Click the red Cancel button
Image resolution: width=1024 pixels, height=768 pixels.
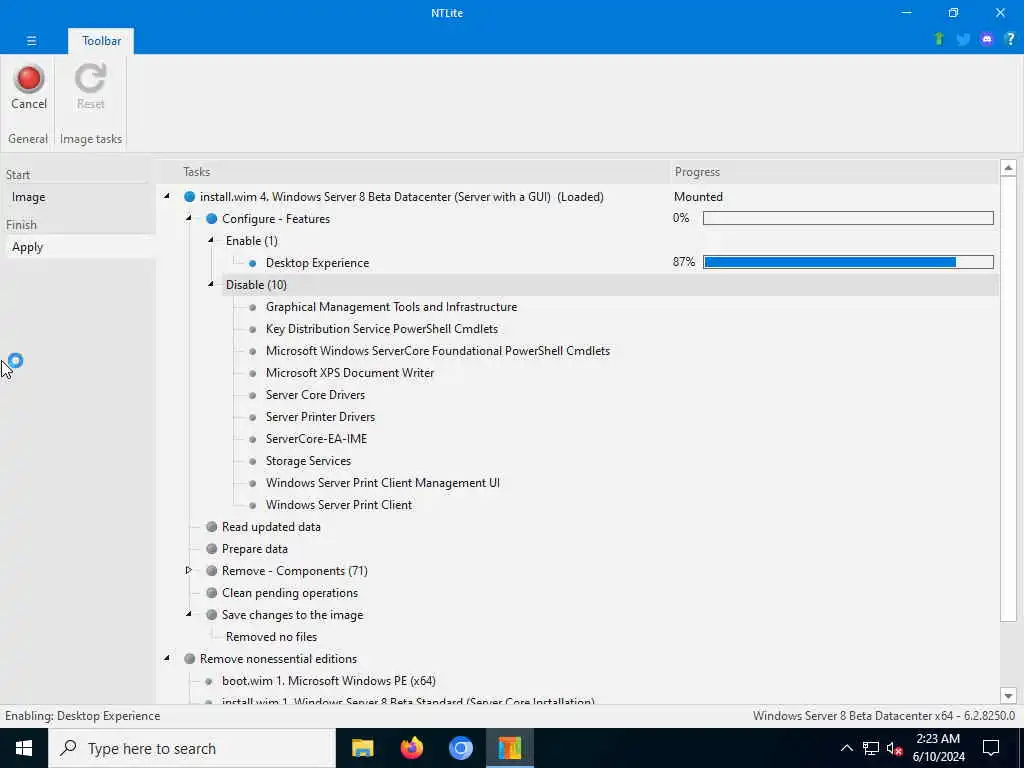29,87
